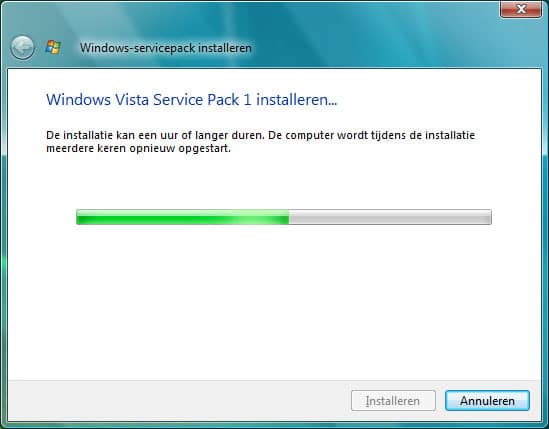Click the word 'Vista' in the blue heading

[132, 99]
